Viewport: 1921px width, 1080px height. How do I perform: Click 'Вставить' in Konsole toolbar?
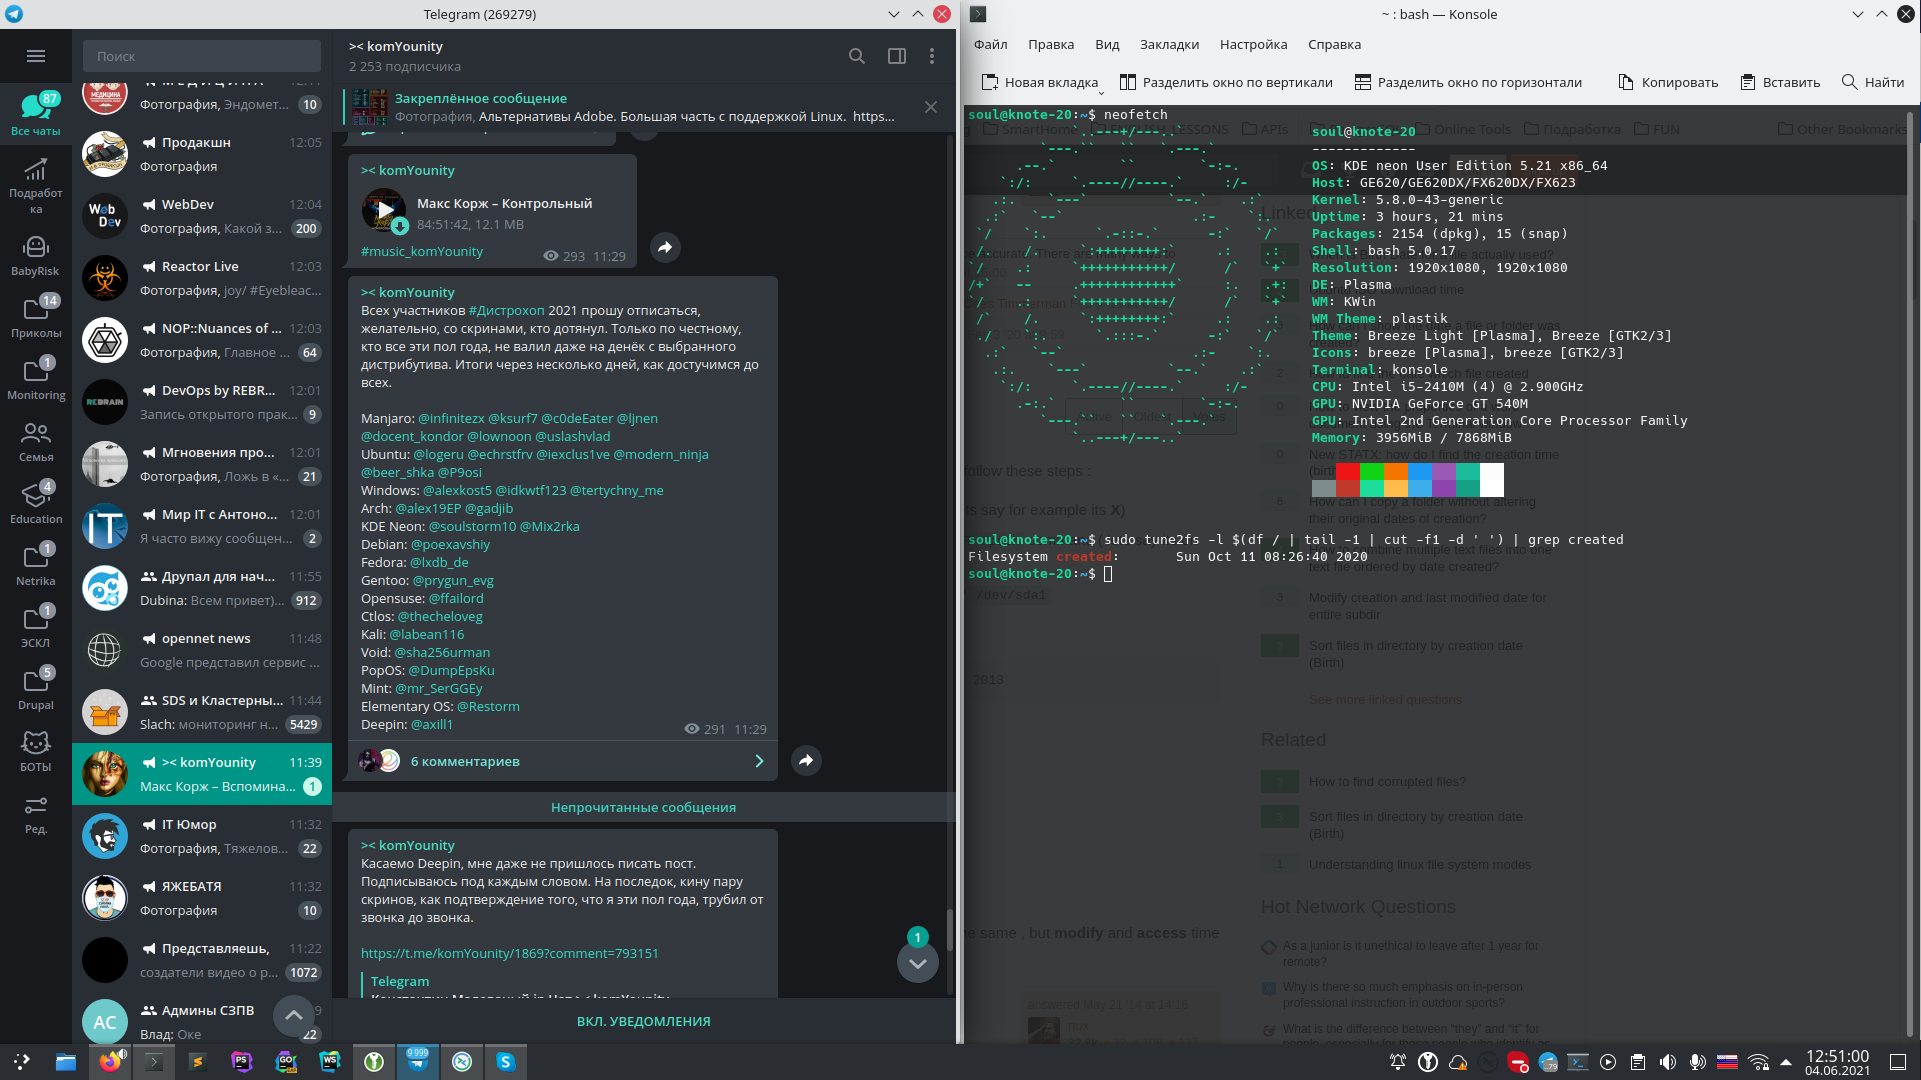coord(1780,82)
